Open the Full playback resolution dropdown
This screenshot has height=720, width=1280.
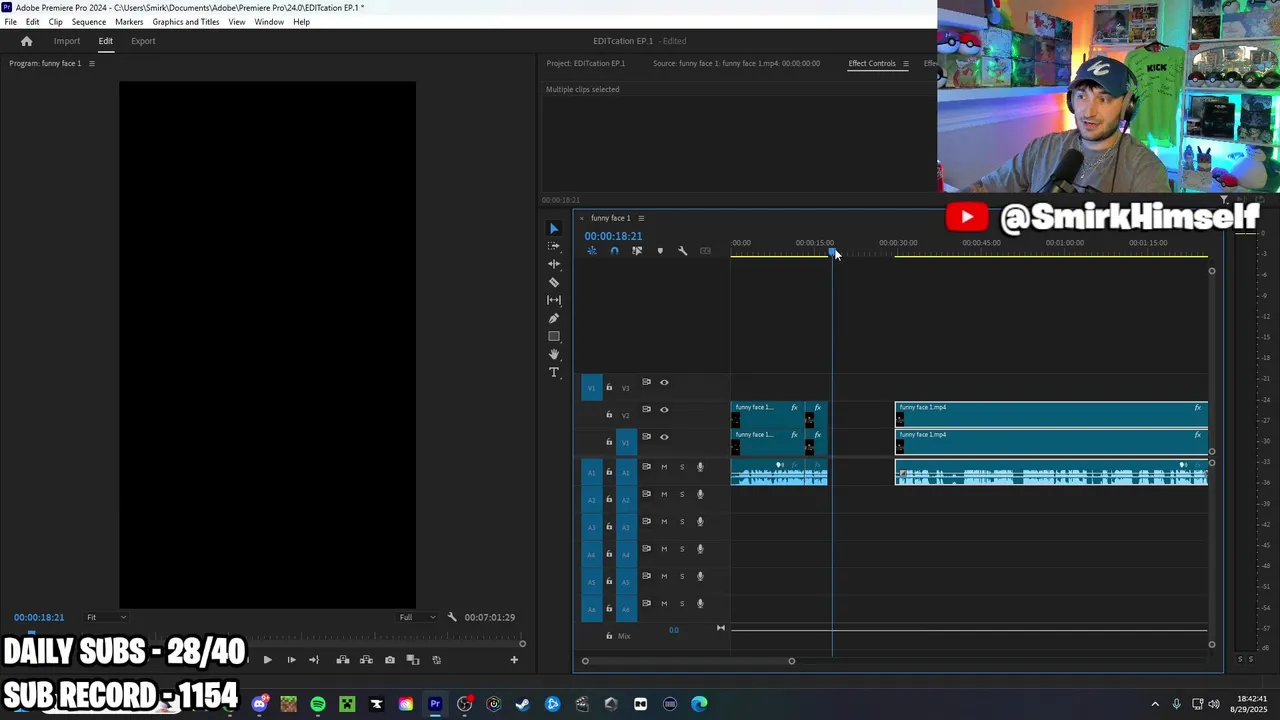(417, 617)
